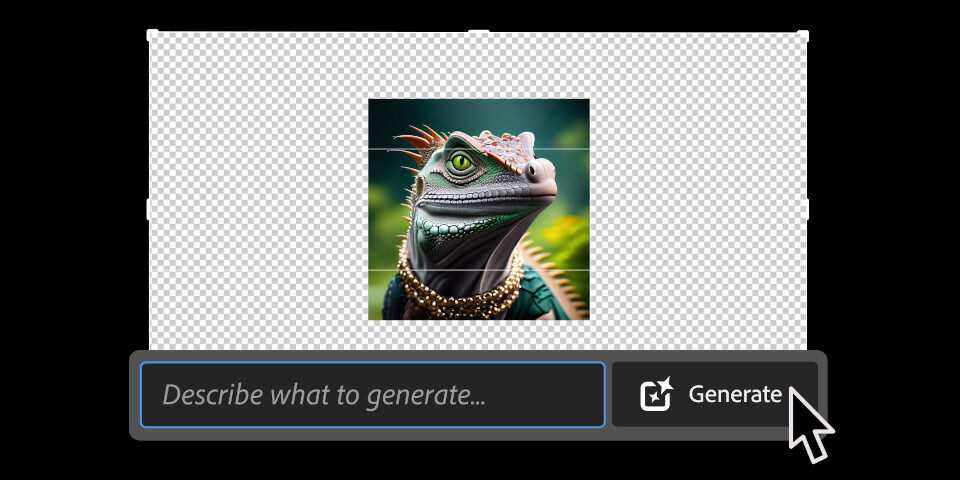Select the top-center transform handle
Viewport: 960px width, 480px height.
[x=479, y=34]
